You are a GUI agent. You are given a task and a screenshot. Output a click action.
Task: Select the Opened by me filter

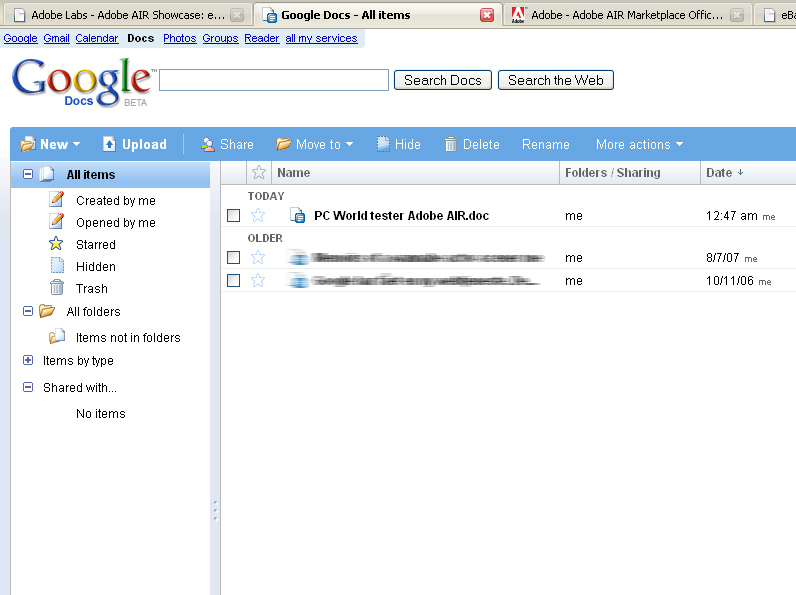pos(116,223)
